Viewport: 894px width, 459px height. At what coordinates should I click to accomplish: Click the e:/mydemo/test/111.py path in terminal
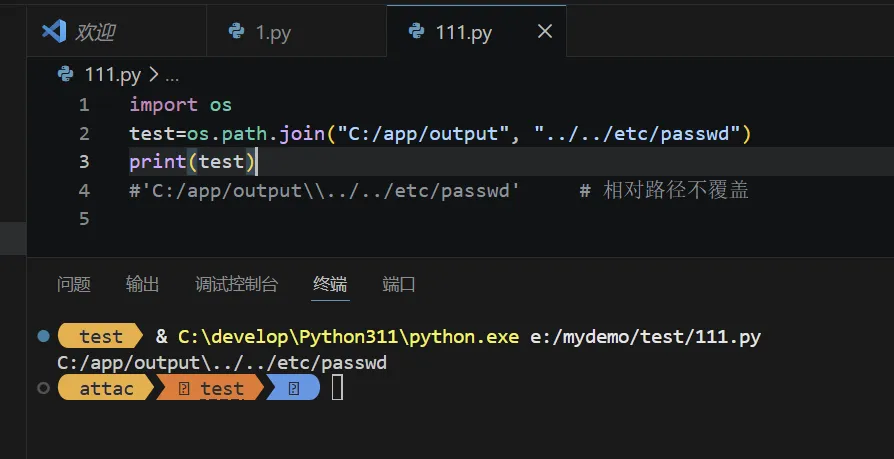click(645, 336)
